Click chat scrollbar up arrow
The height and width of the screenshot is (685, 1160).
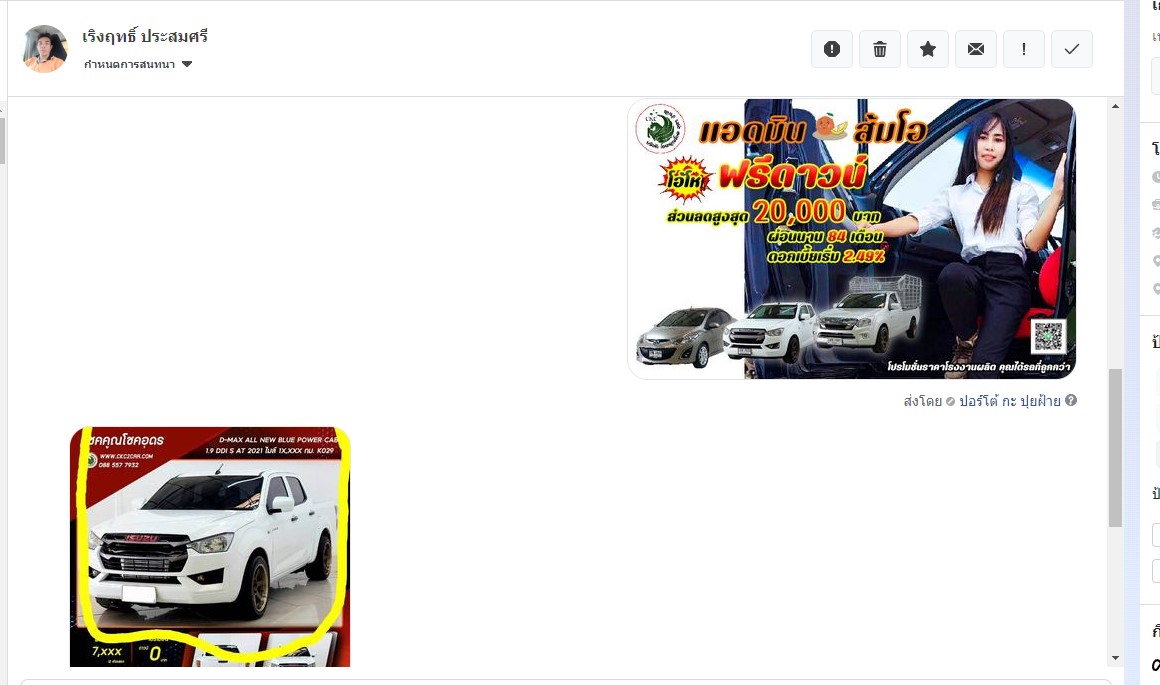(x=1115, y=107)
